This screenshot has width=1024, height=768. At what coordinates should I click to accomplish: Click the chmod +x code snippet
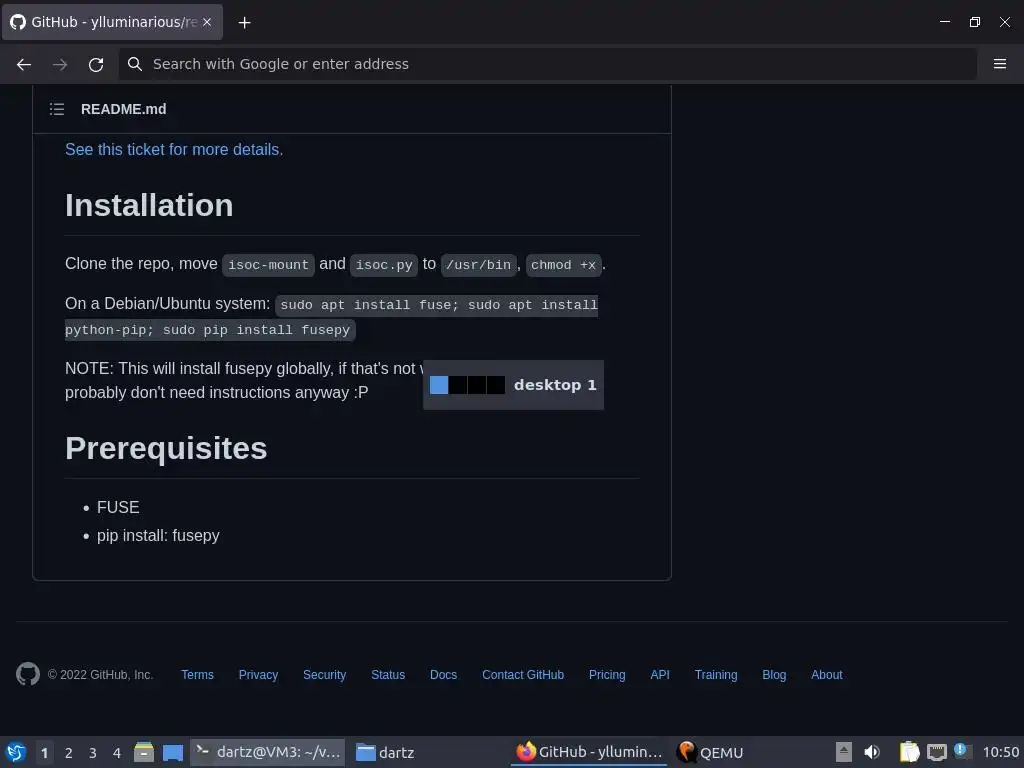[564, 264]
